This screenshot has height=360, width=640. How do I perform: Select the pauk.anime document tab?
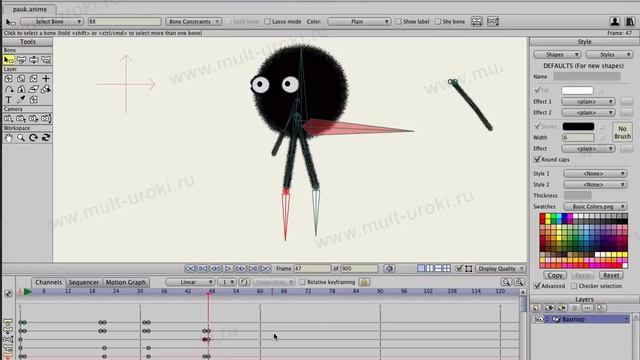coord(29,9)
